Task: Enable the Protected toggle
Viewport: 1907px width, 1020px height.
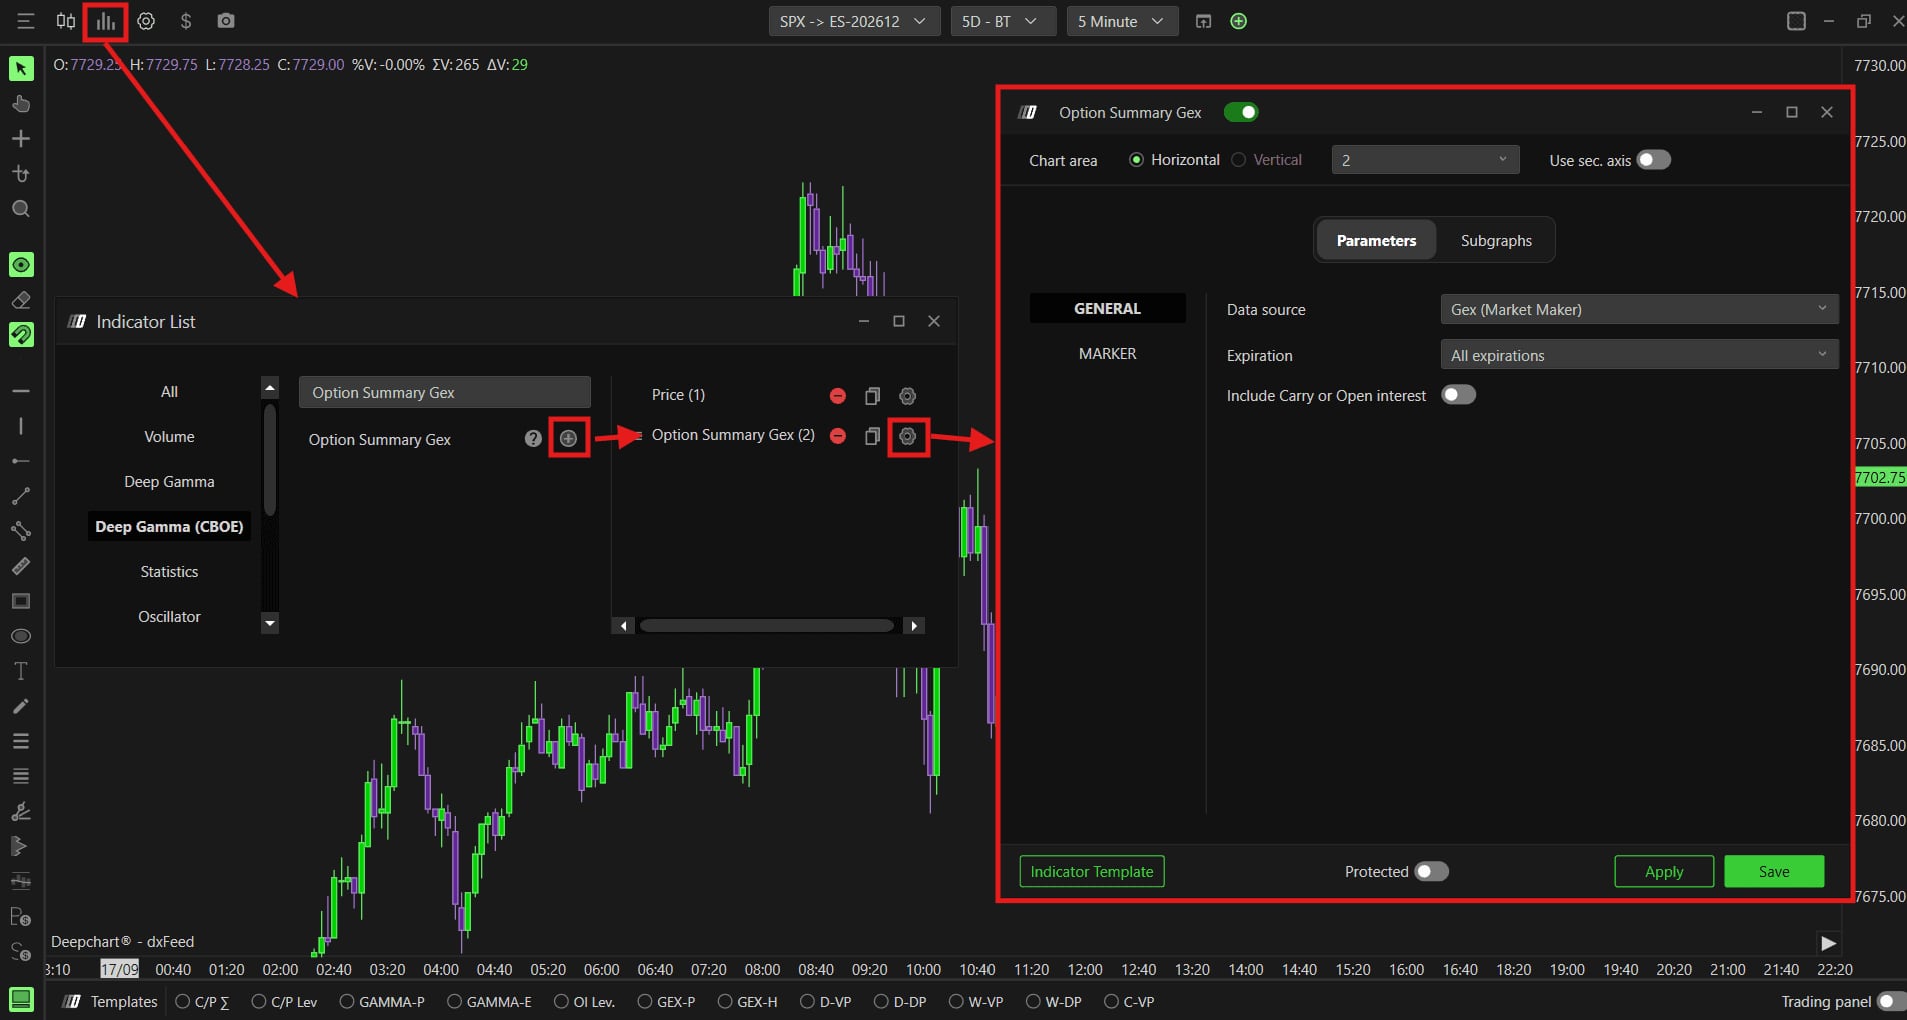Action: click(x=1431, y=871)
